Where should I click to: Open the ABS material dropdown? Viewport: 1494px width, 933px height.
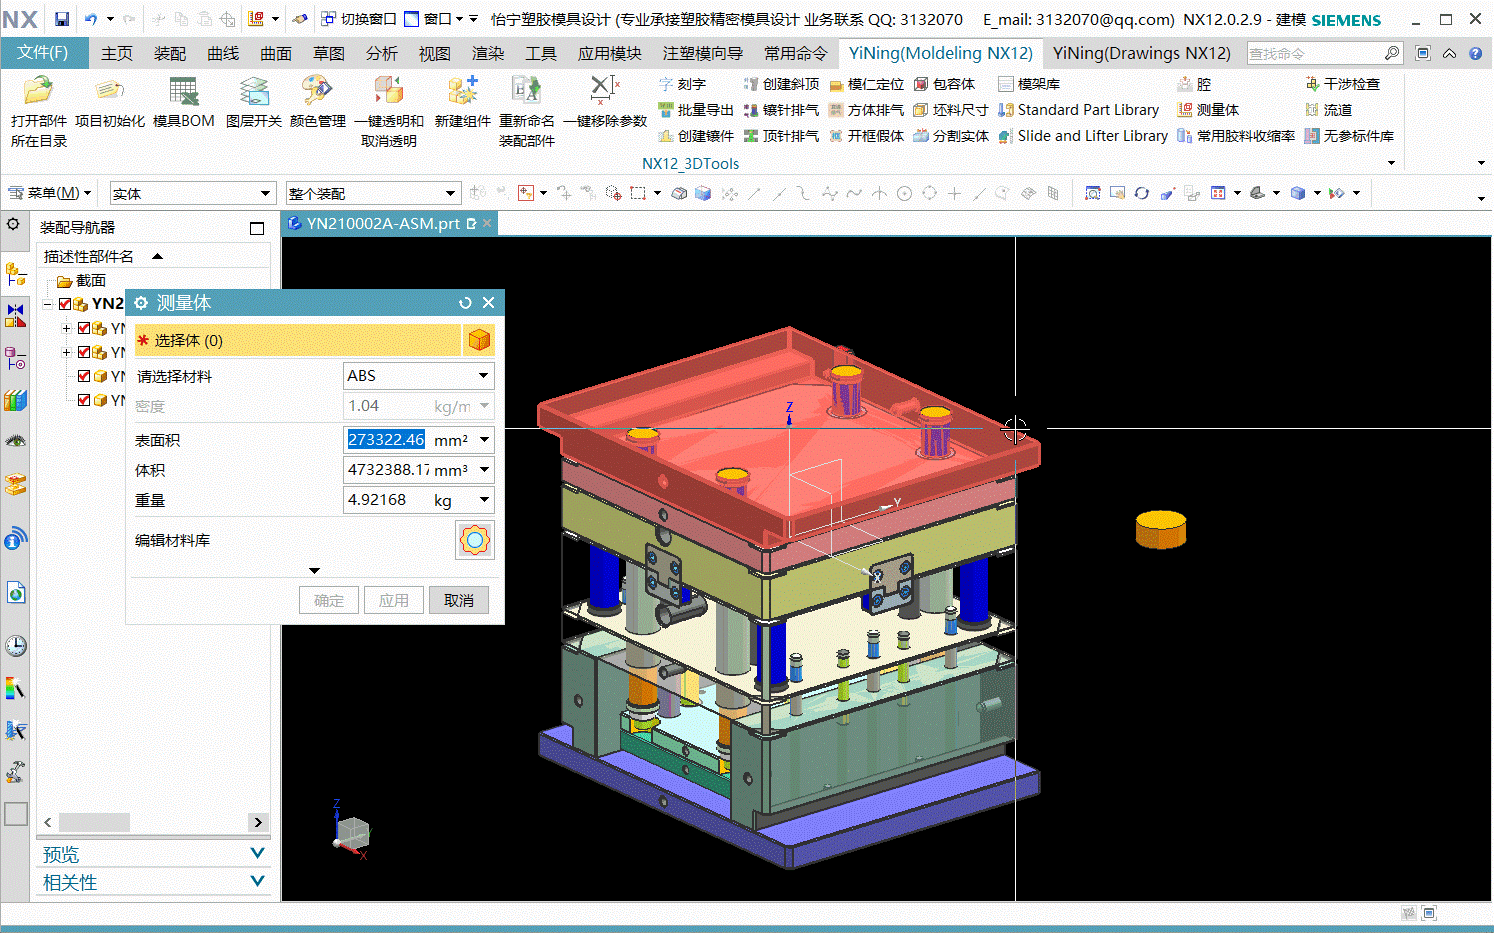[x=419, y=376]
